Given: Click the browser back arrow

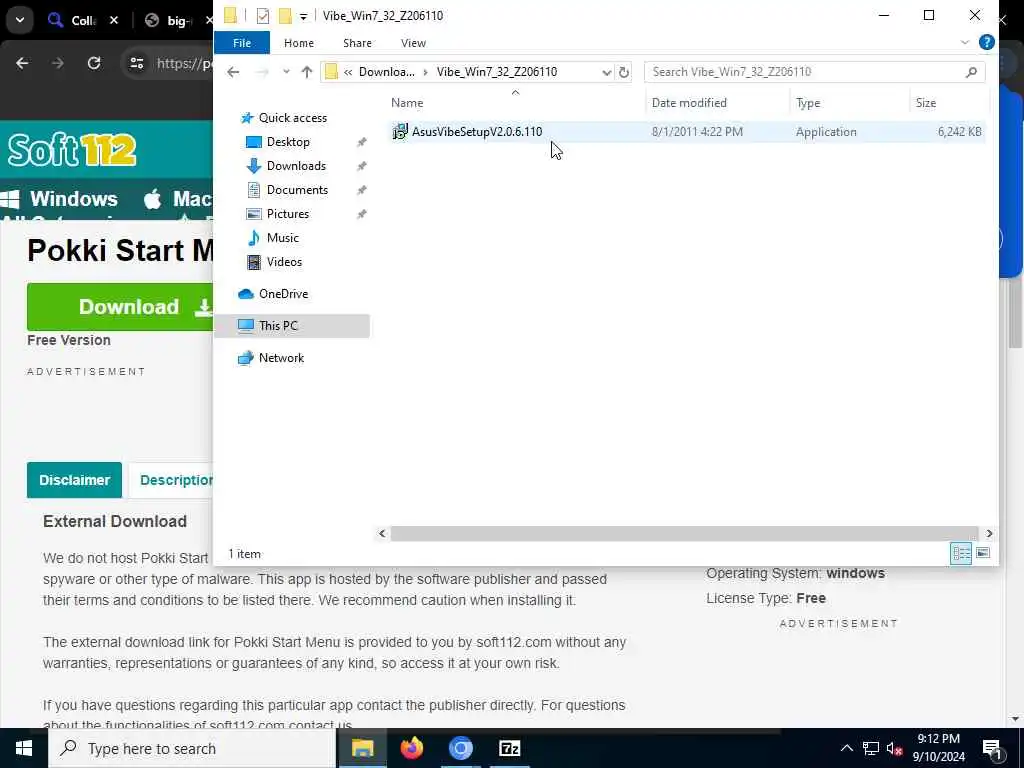Looking at the screenshot, I should click(x=22, y=63).
